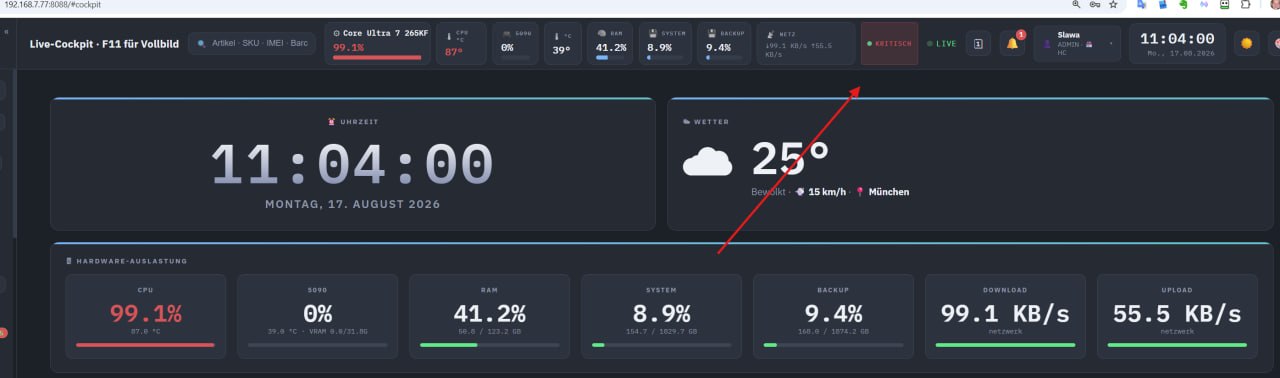Screen dimensions: 1280x378
Task: Open the Slawa ADMIN user dropdown
Action: 1077,44
